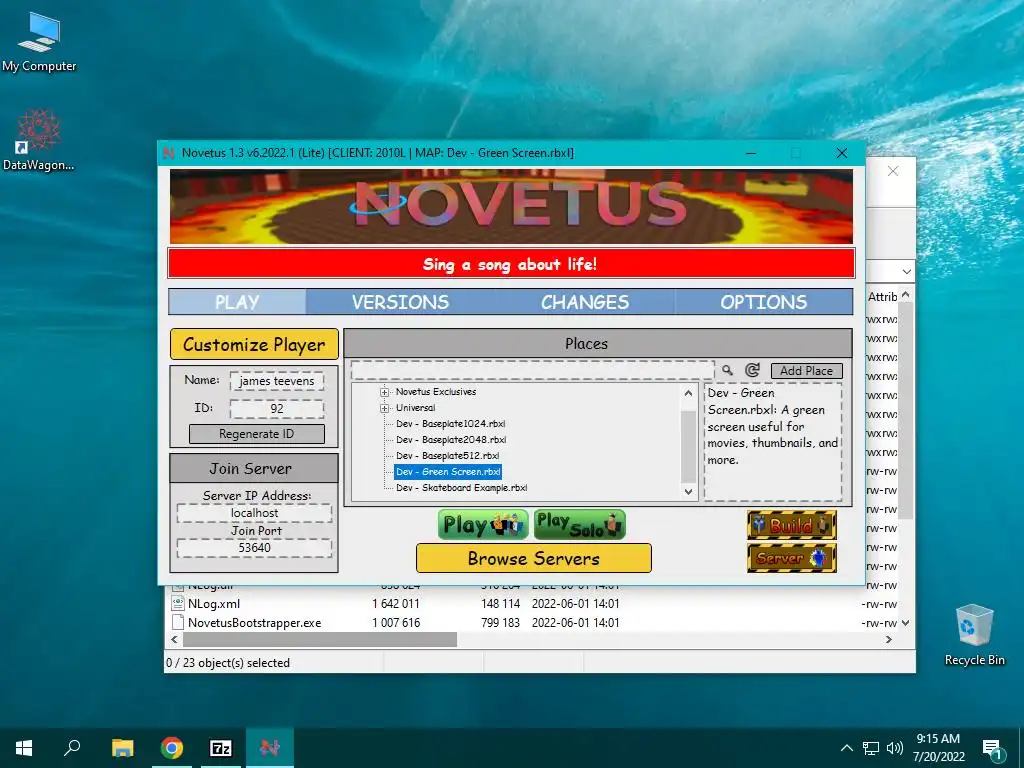Click the file list scroll right arrow
The image size is (1024, 768).
[x=888, y=640]
